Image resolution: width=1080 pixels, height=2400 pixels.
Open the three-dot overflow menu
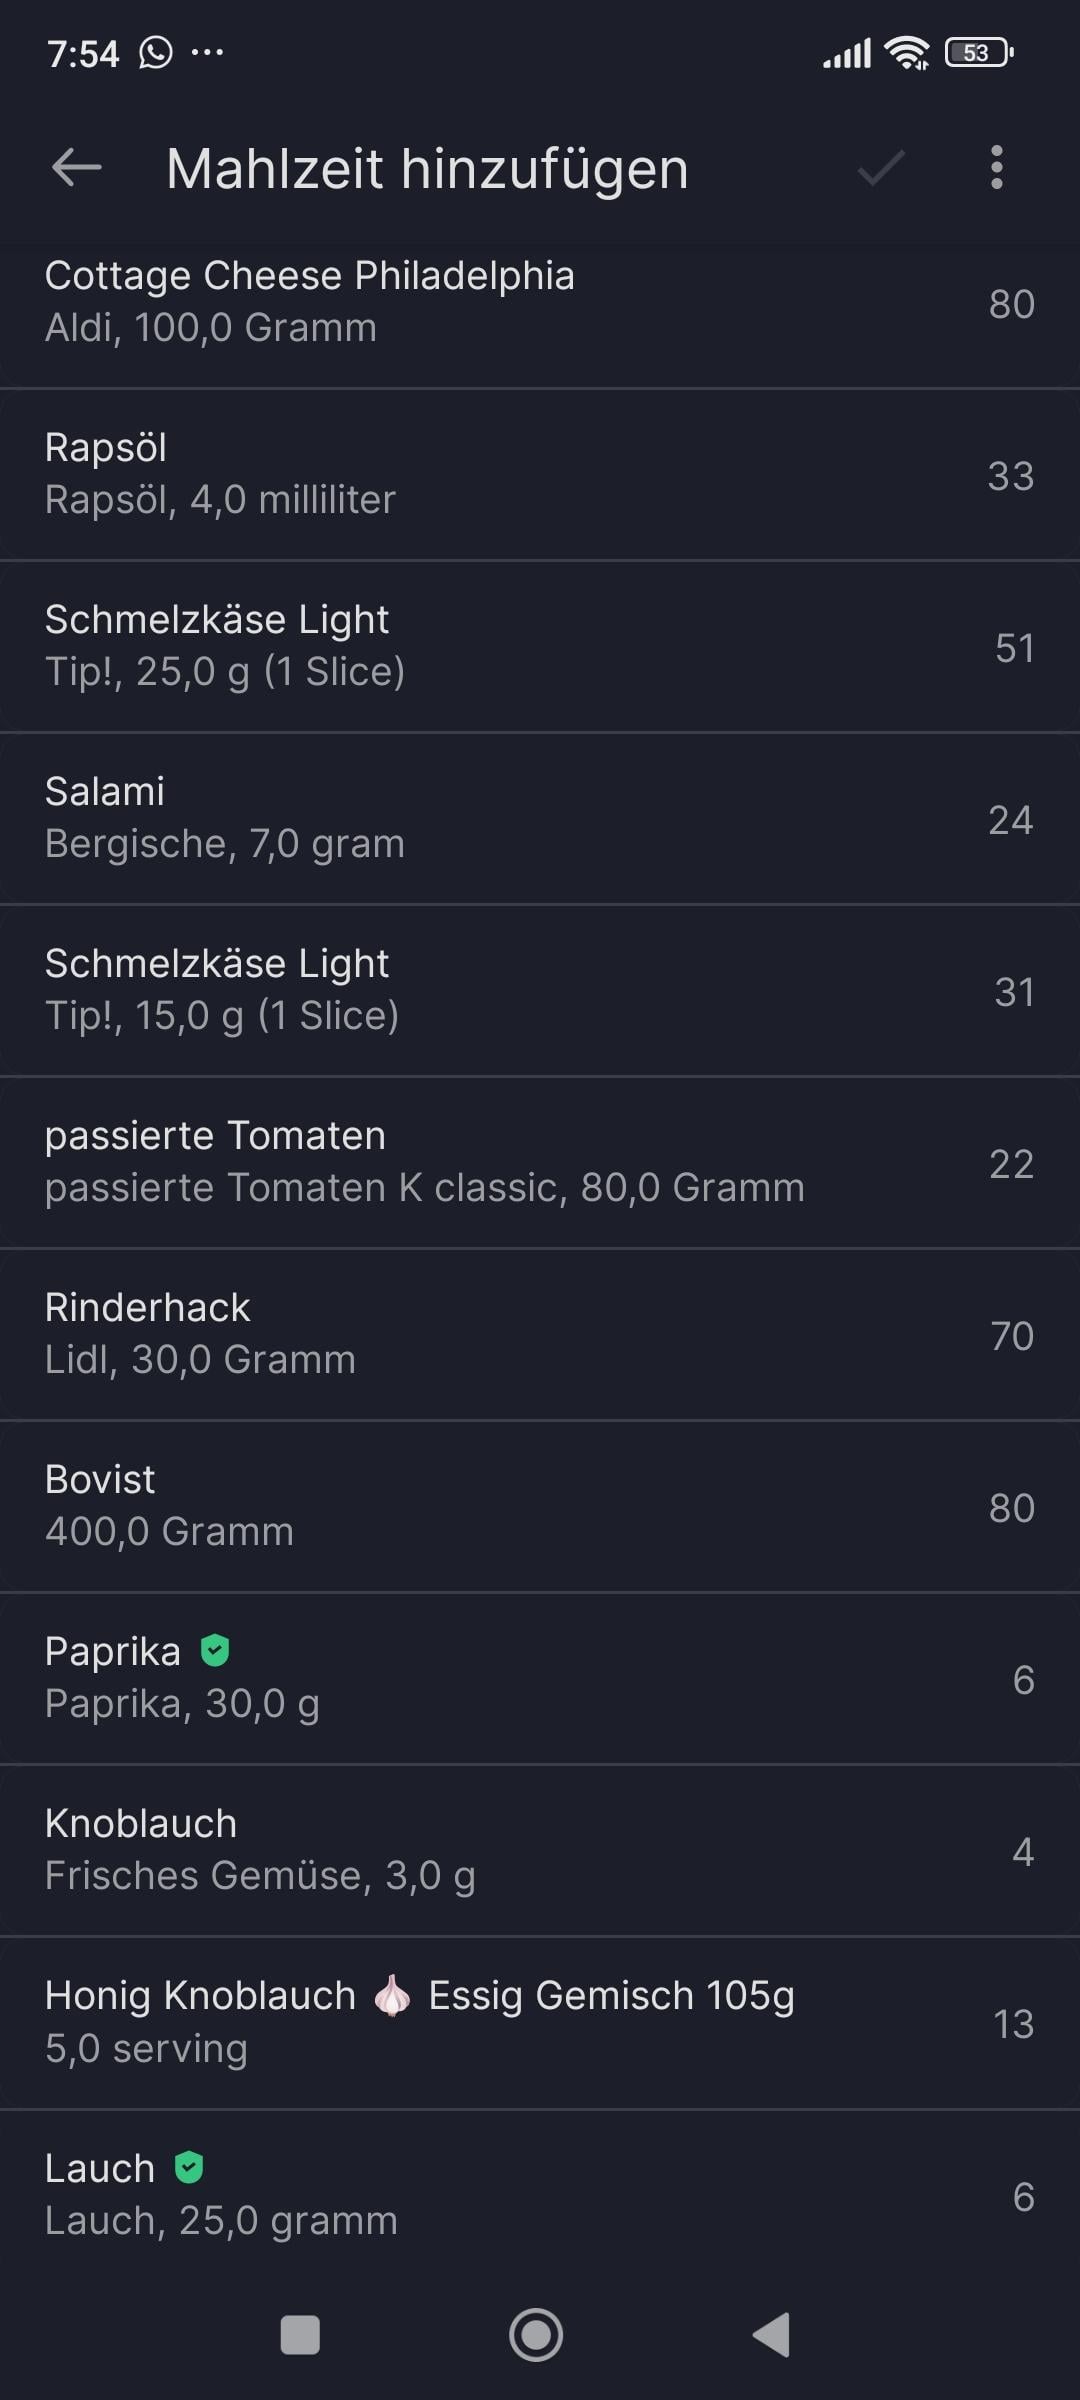(x=996, y=168)
